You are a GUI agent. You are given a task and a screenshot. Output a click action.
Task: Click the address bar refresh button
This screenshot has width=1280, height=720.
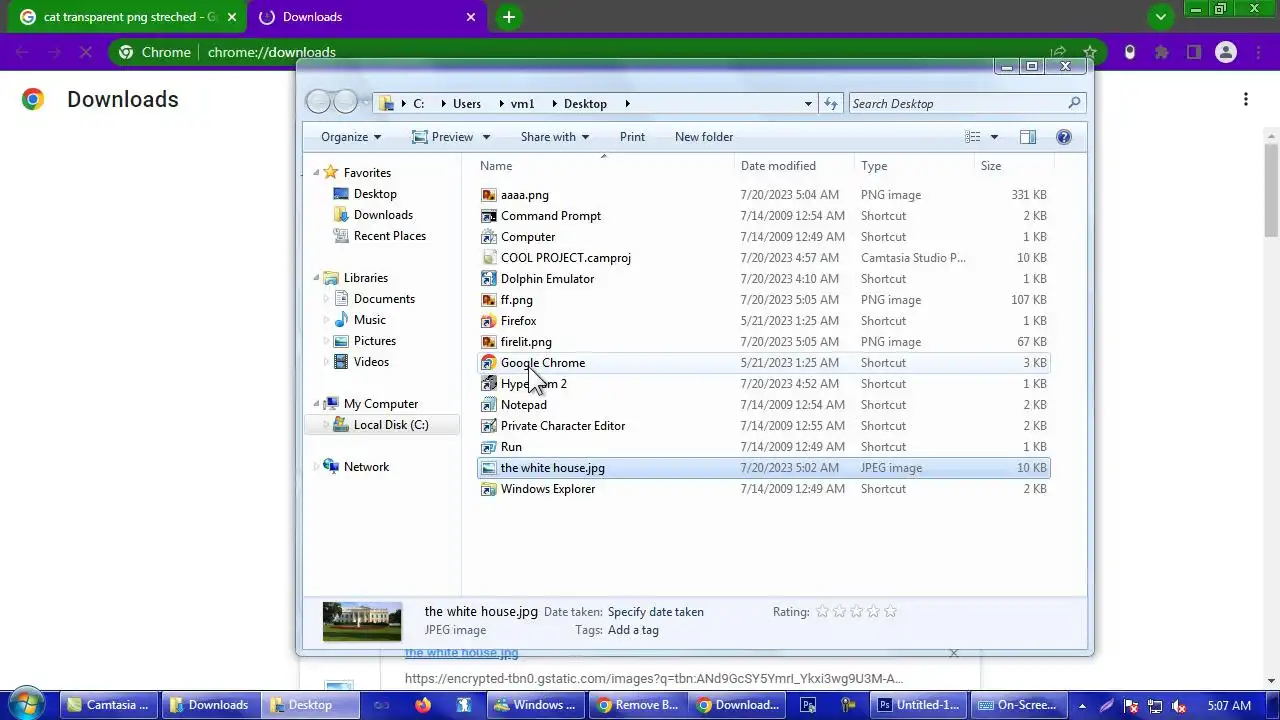click(x=831, y=103)
